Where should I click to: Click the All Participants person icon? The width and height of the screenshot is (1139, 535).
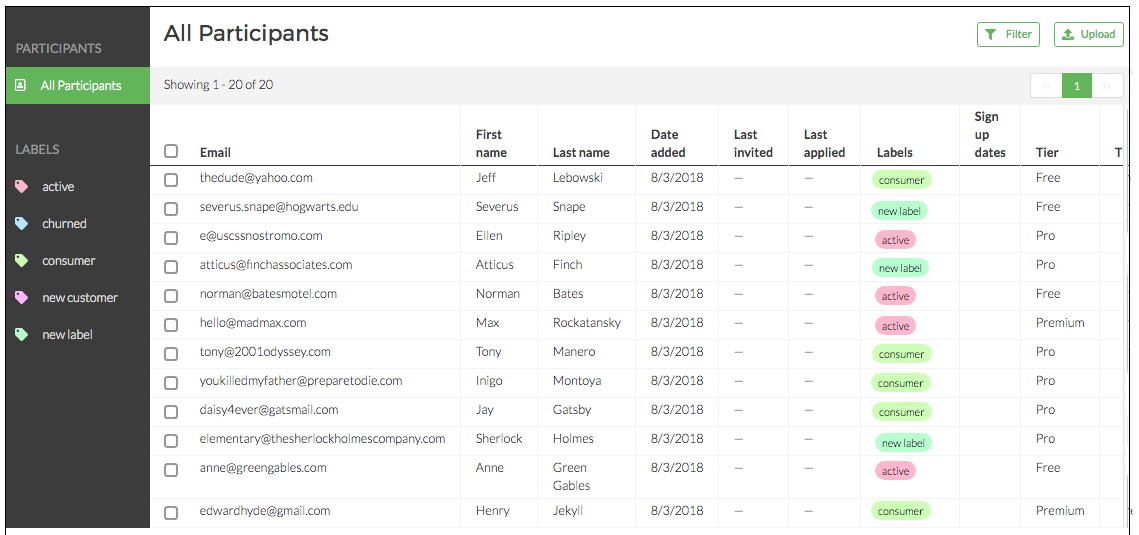click(x=21, y=86)
